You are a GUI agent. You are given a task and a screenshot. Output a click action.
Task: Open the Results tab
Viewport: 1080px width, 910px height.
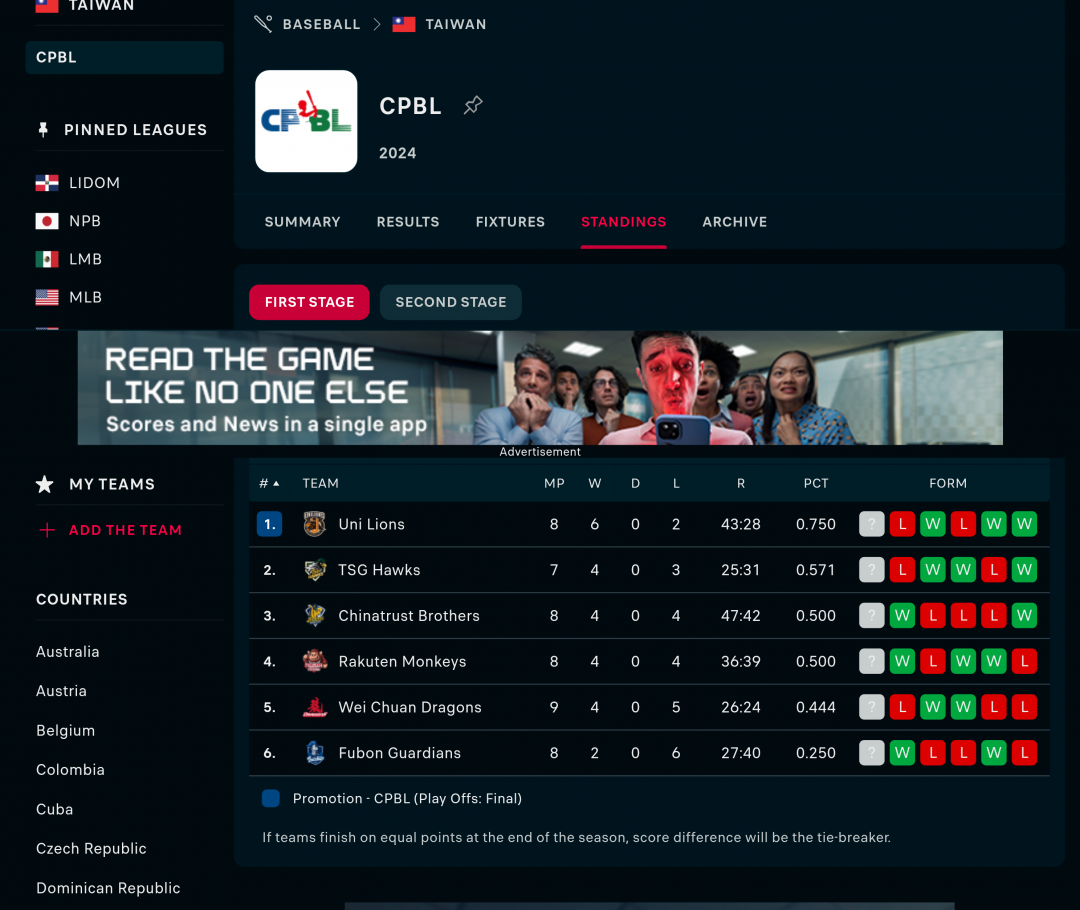point(408,222)
